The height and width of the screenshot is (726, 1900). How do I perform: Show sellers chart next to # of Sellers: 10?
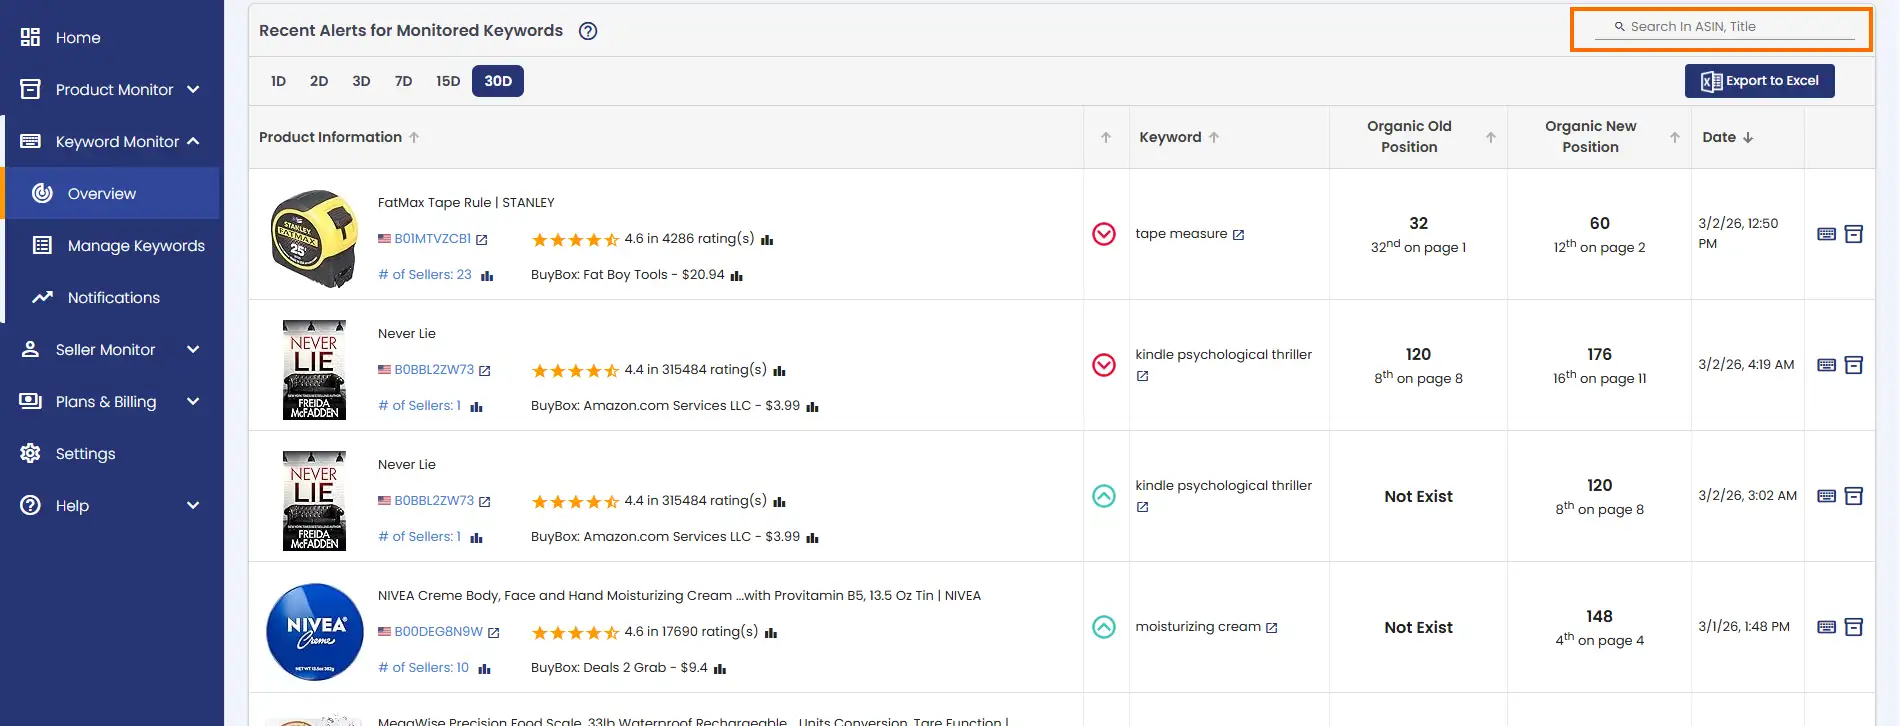click(x=484, y=669)
